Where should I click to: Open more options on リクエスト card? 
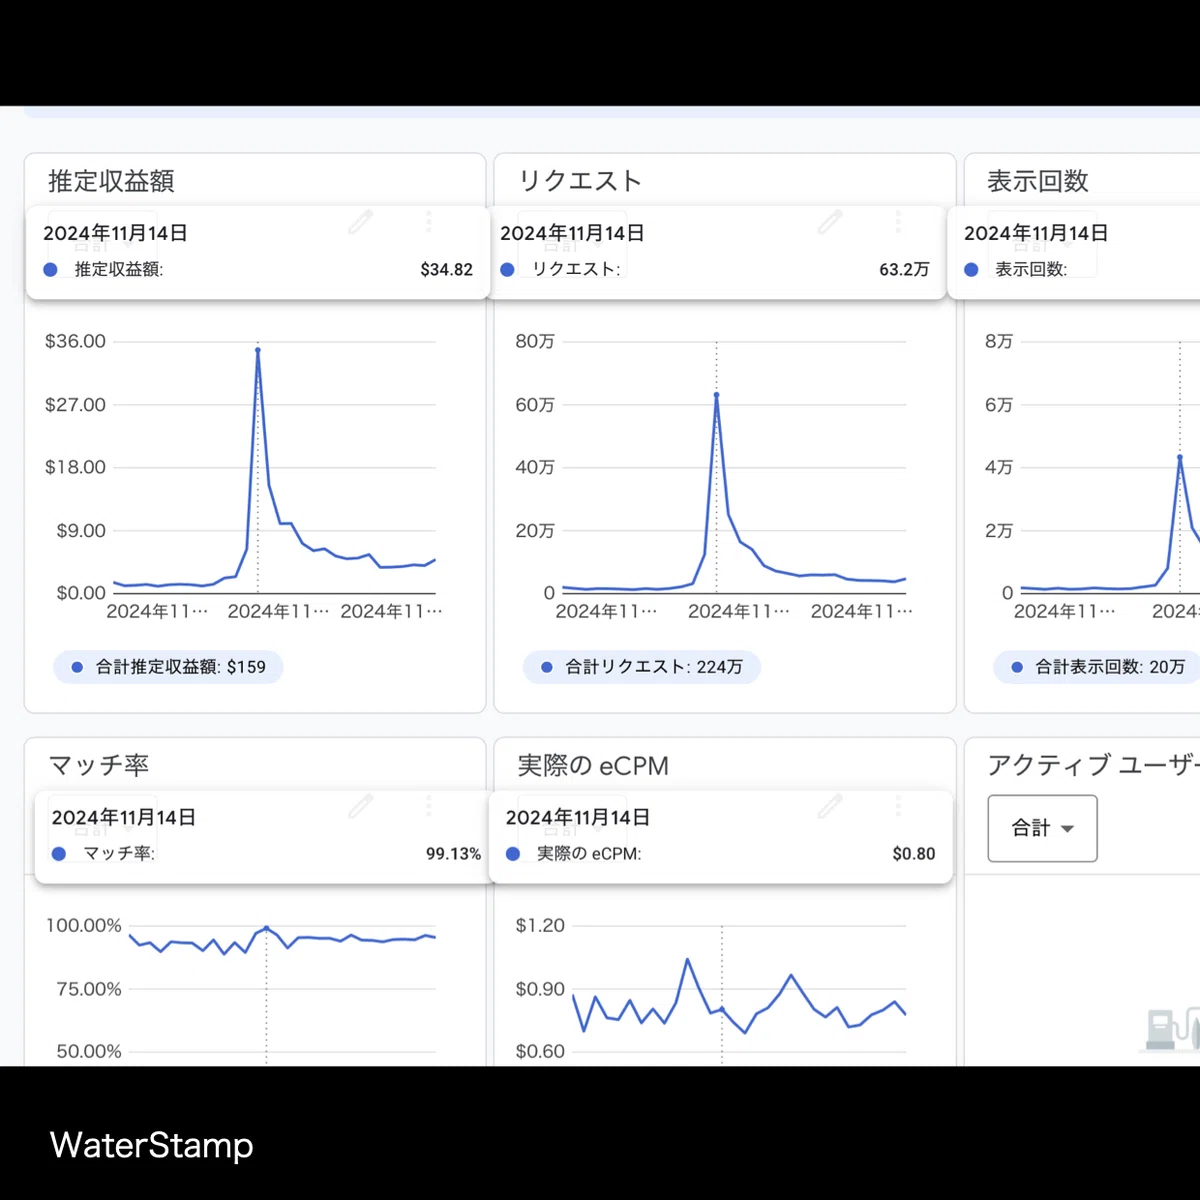pos(898,221)
